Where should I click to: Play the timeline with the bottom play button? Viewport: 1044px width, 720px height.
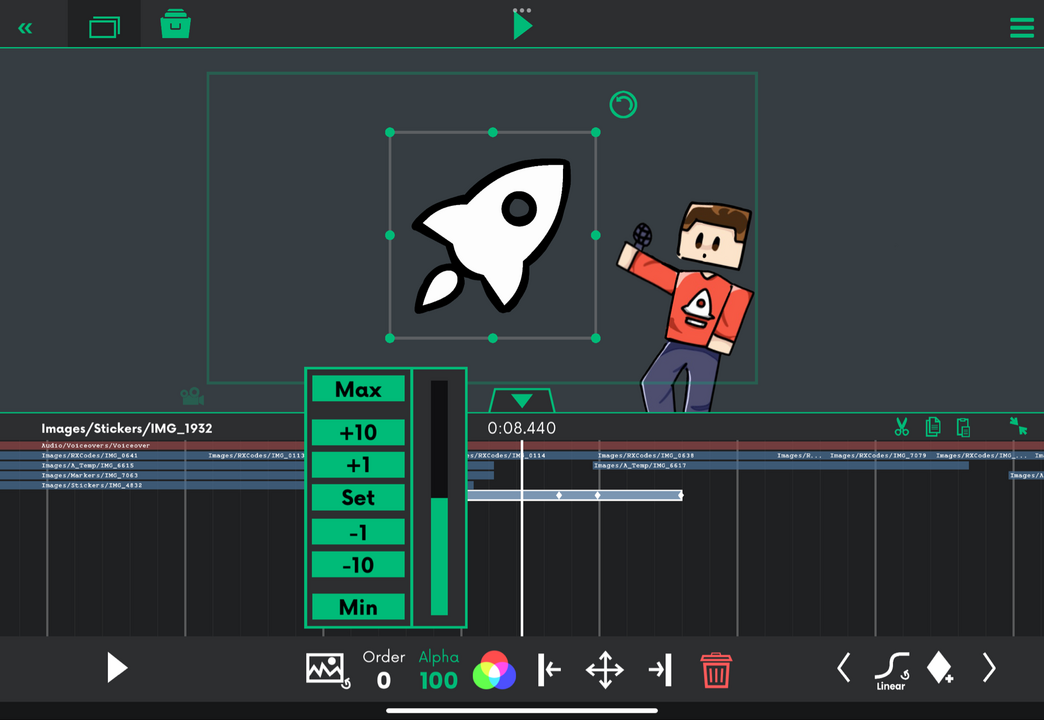coord(117,667)
